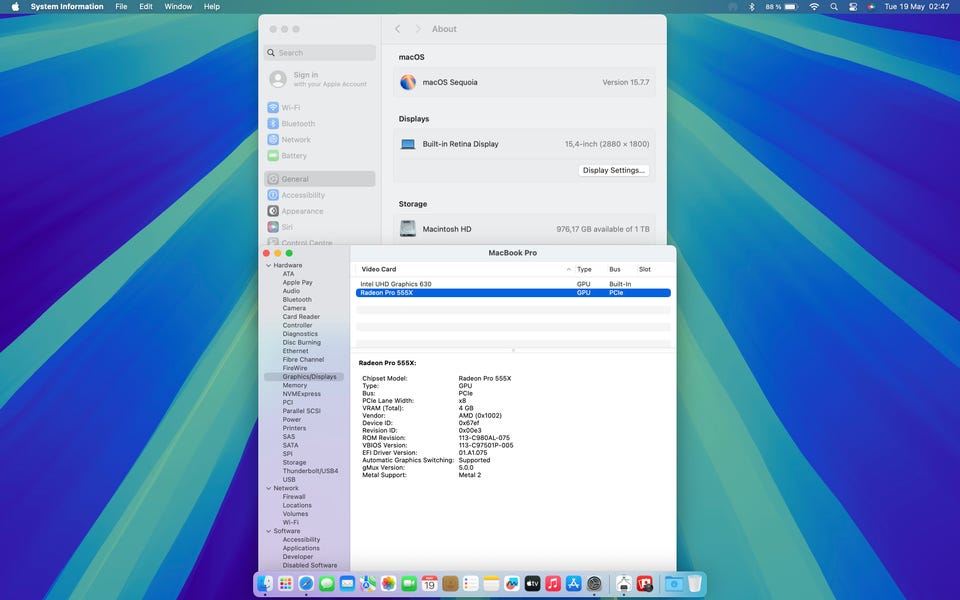Select Firewall under Network
960x600 pixels.
click(x=294, y=497)
